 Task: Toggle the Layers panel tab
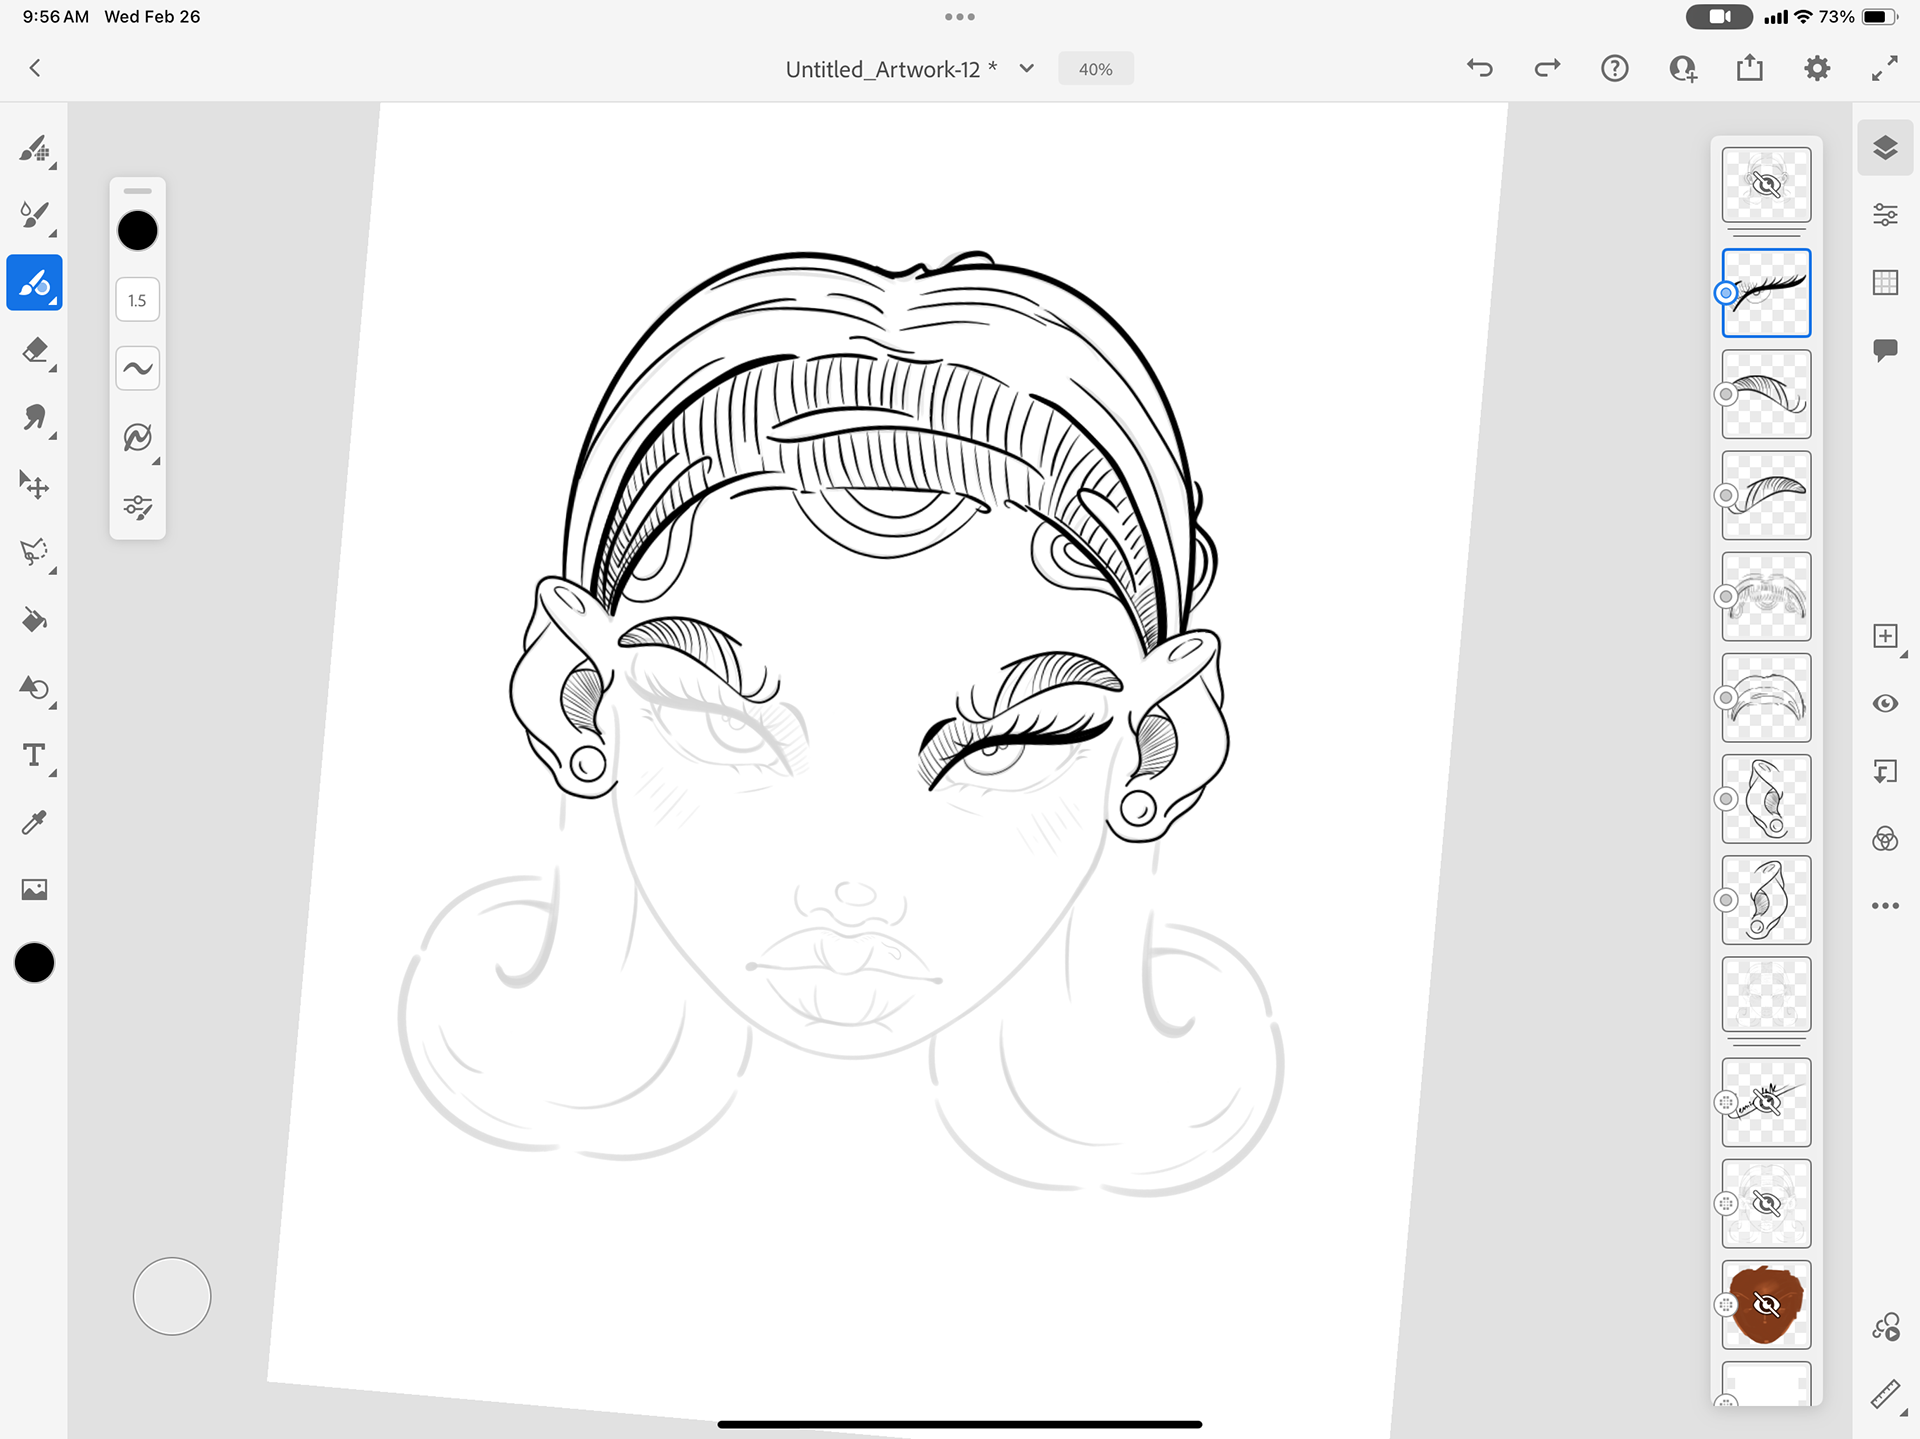(1885, 148)
